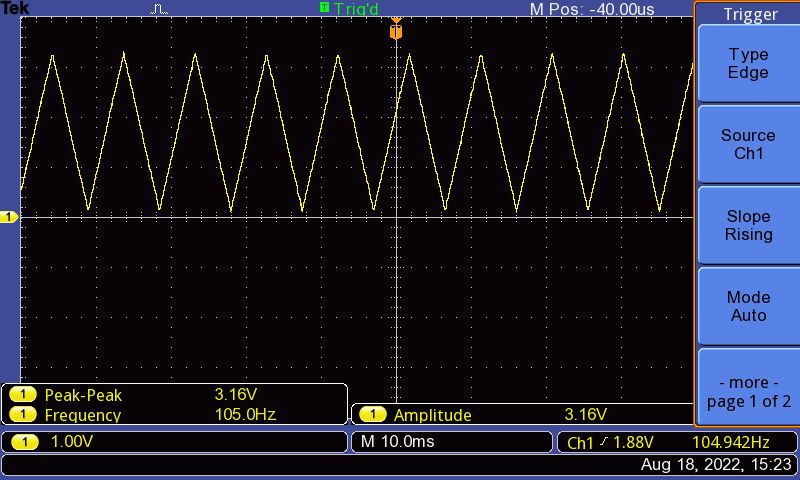Click the date and time display
This screenshot has height=480, width=800.
pos(715,465)
